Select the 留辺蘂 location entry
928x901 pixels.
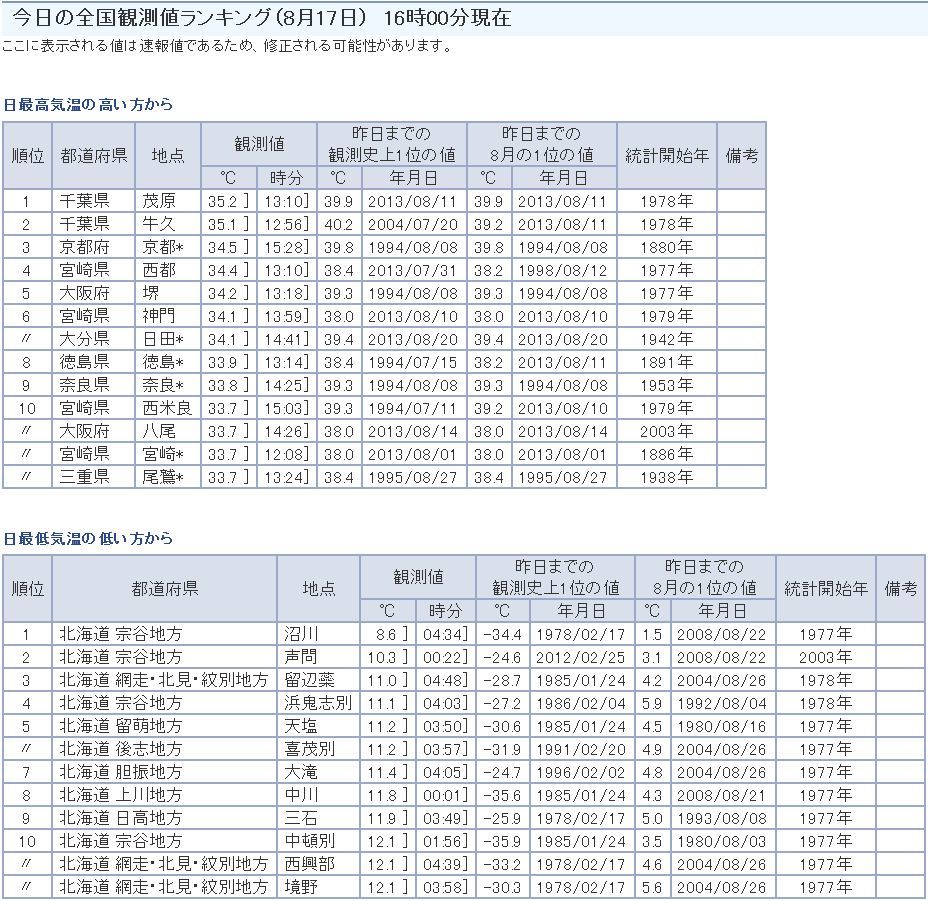click(x=308, y=680)
